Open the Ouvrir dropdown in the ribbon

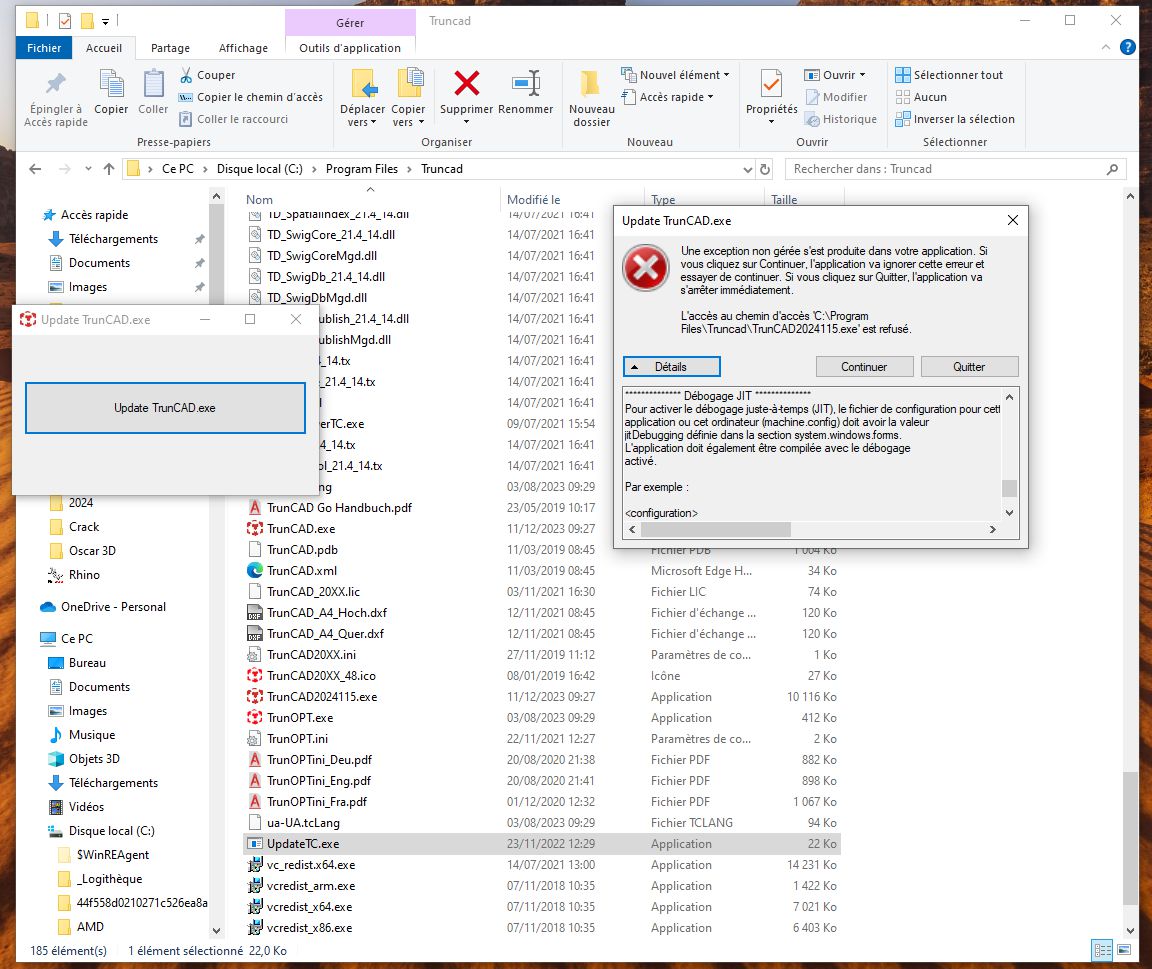pos(835,75)
